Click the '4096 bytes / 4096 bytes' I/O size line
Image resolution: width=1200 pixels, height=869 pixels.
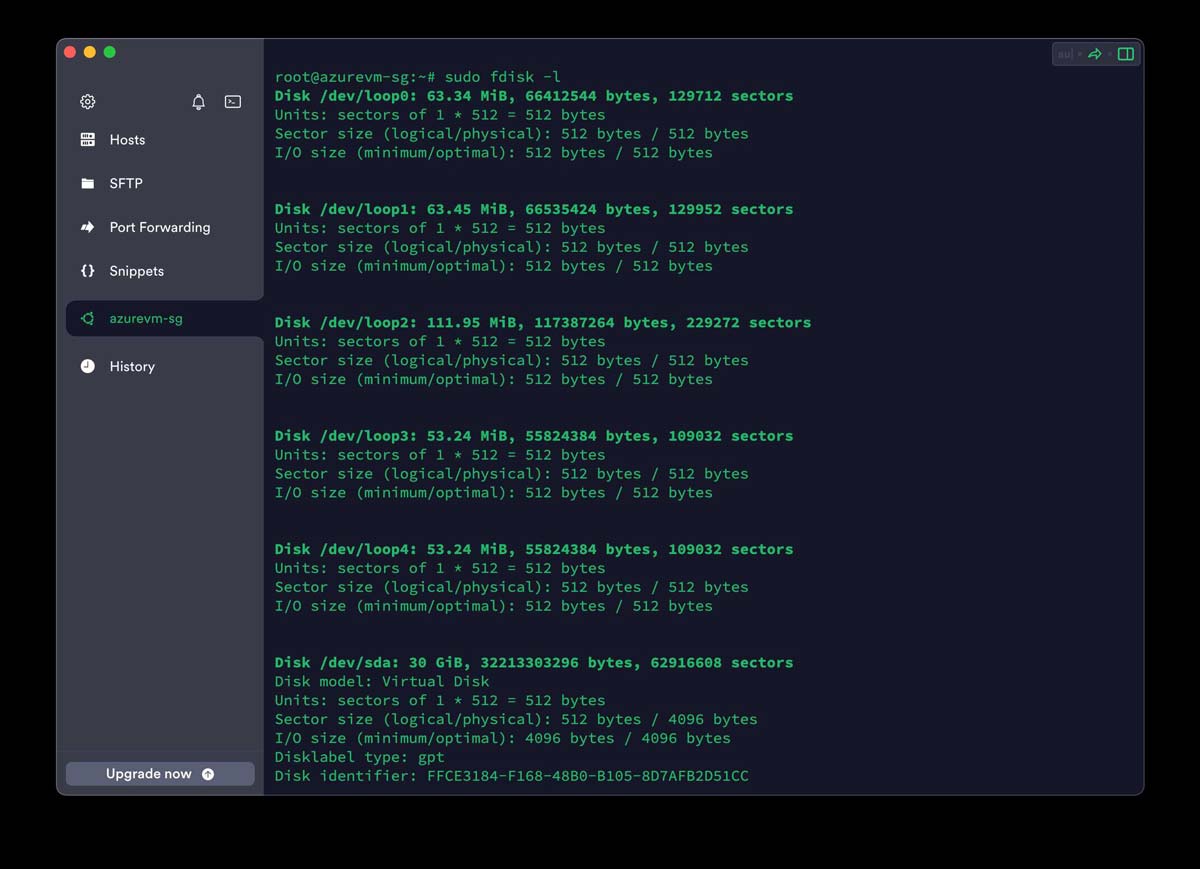503,738
